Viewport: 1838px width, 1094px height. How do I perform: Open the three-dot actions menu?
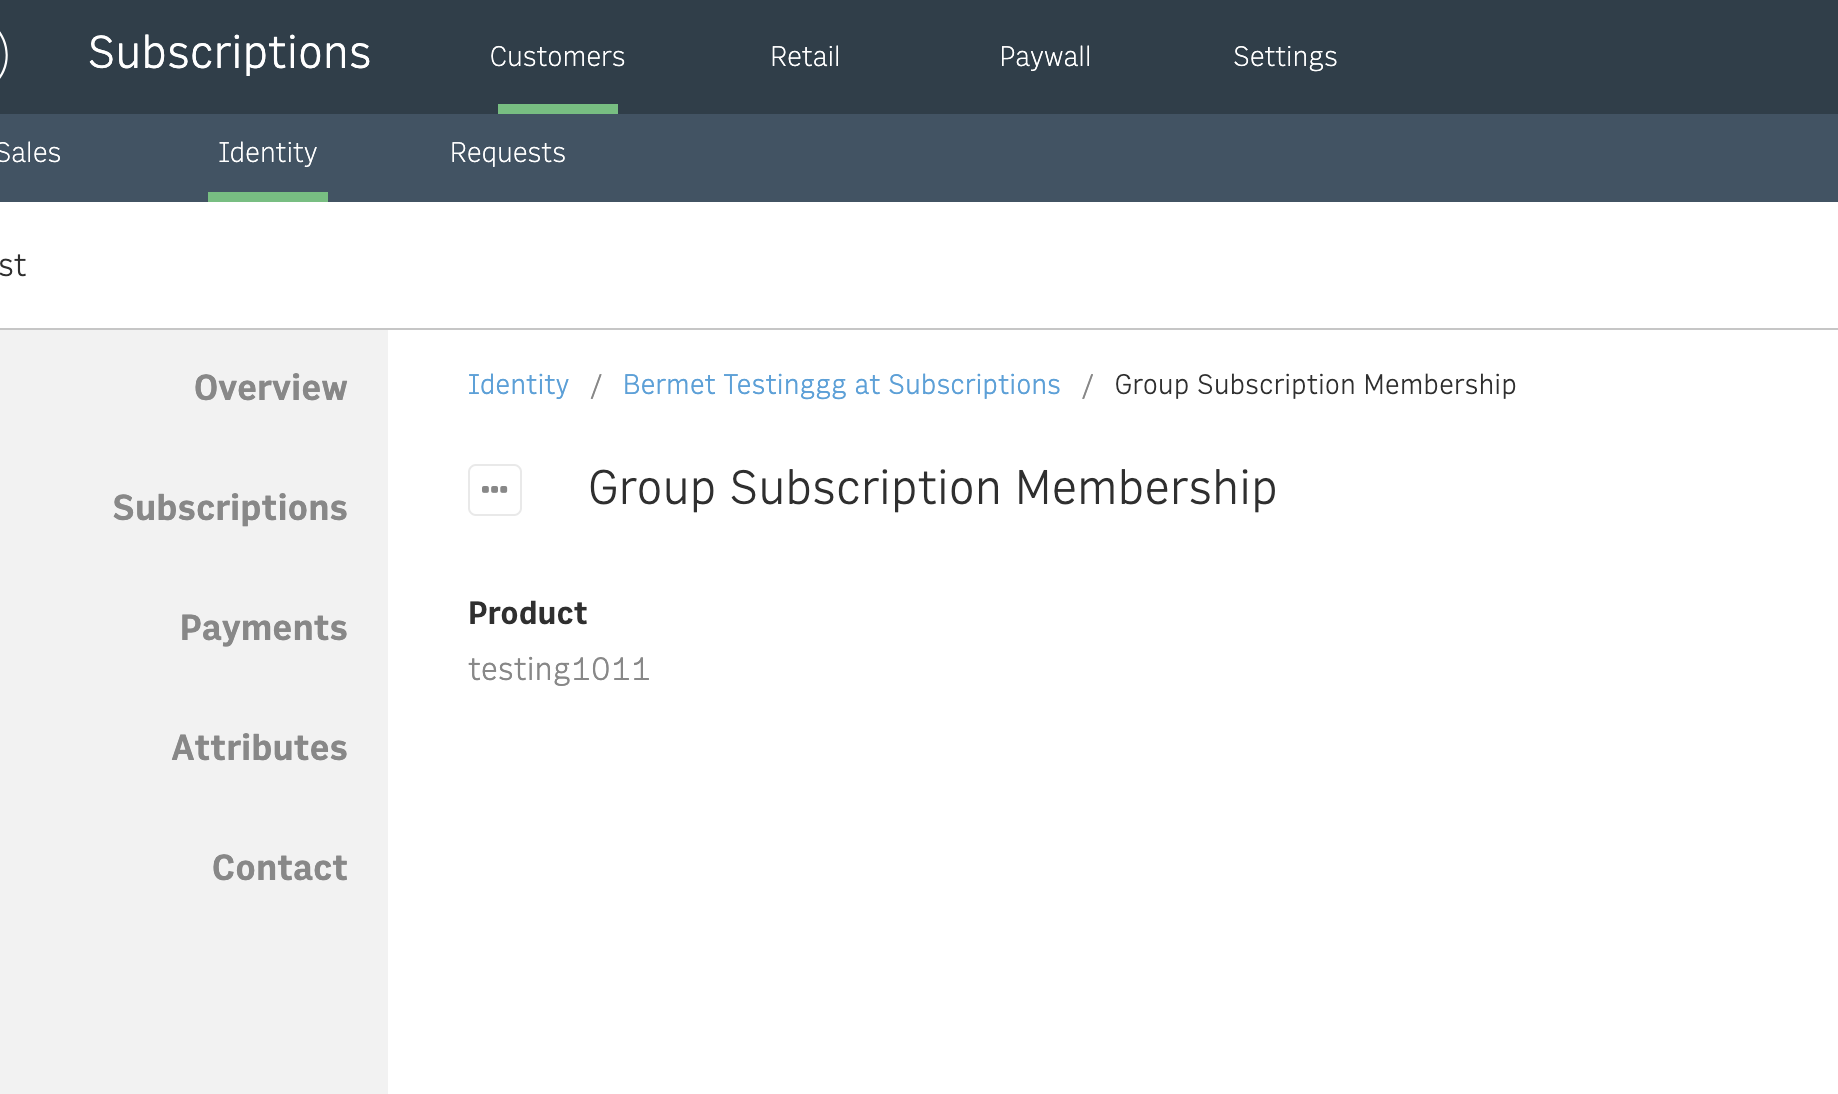pyautogui.click(x=495, y=490)
